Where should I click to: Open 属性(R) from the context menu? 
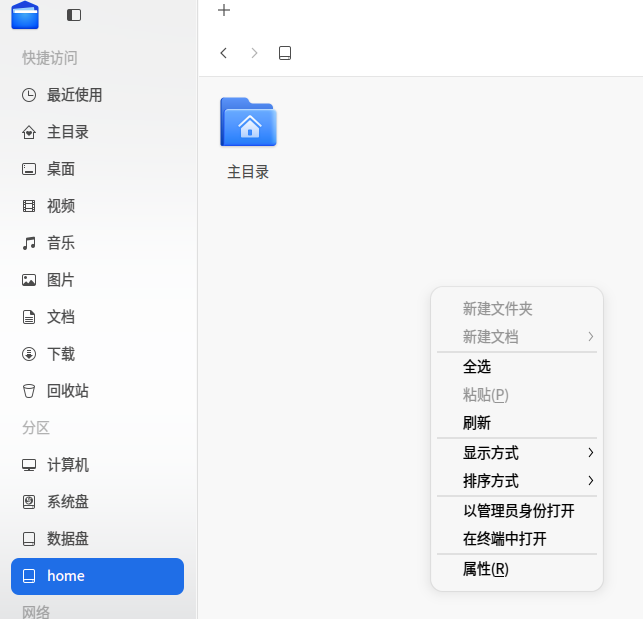(x=517, y=569)
